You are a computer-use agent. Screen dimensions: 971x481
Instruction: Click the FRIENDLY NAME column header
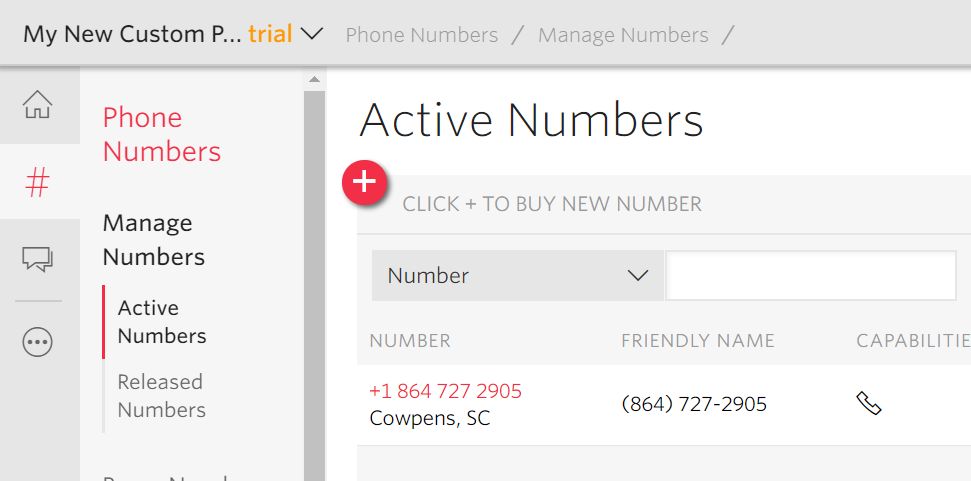tap(698, 340)
